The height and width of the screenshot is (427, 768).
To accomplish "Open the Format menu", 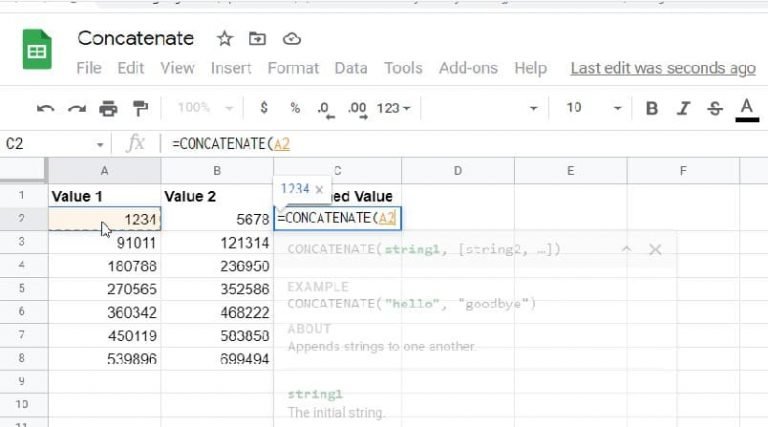I will pos(293,68).
